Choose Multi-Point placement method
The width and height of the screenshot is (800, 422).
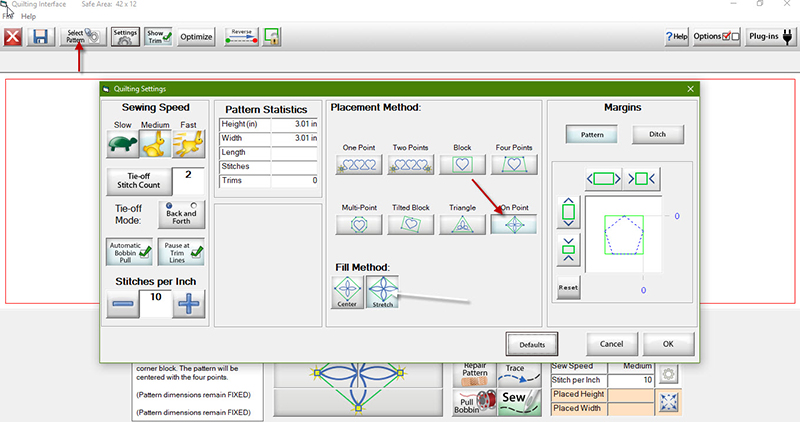(x=359, y=225)
